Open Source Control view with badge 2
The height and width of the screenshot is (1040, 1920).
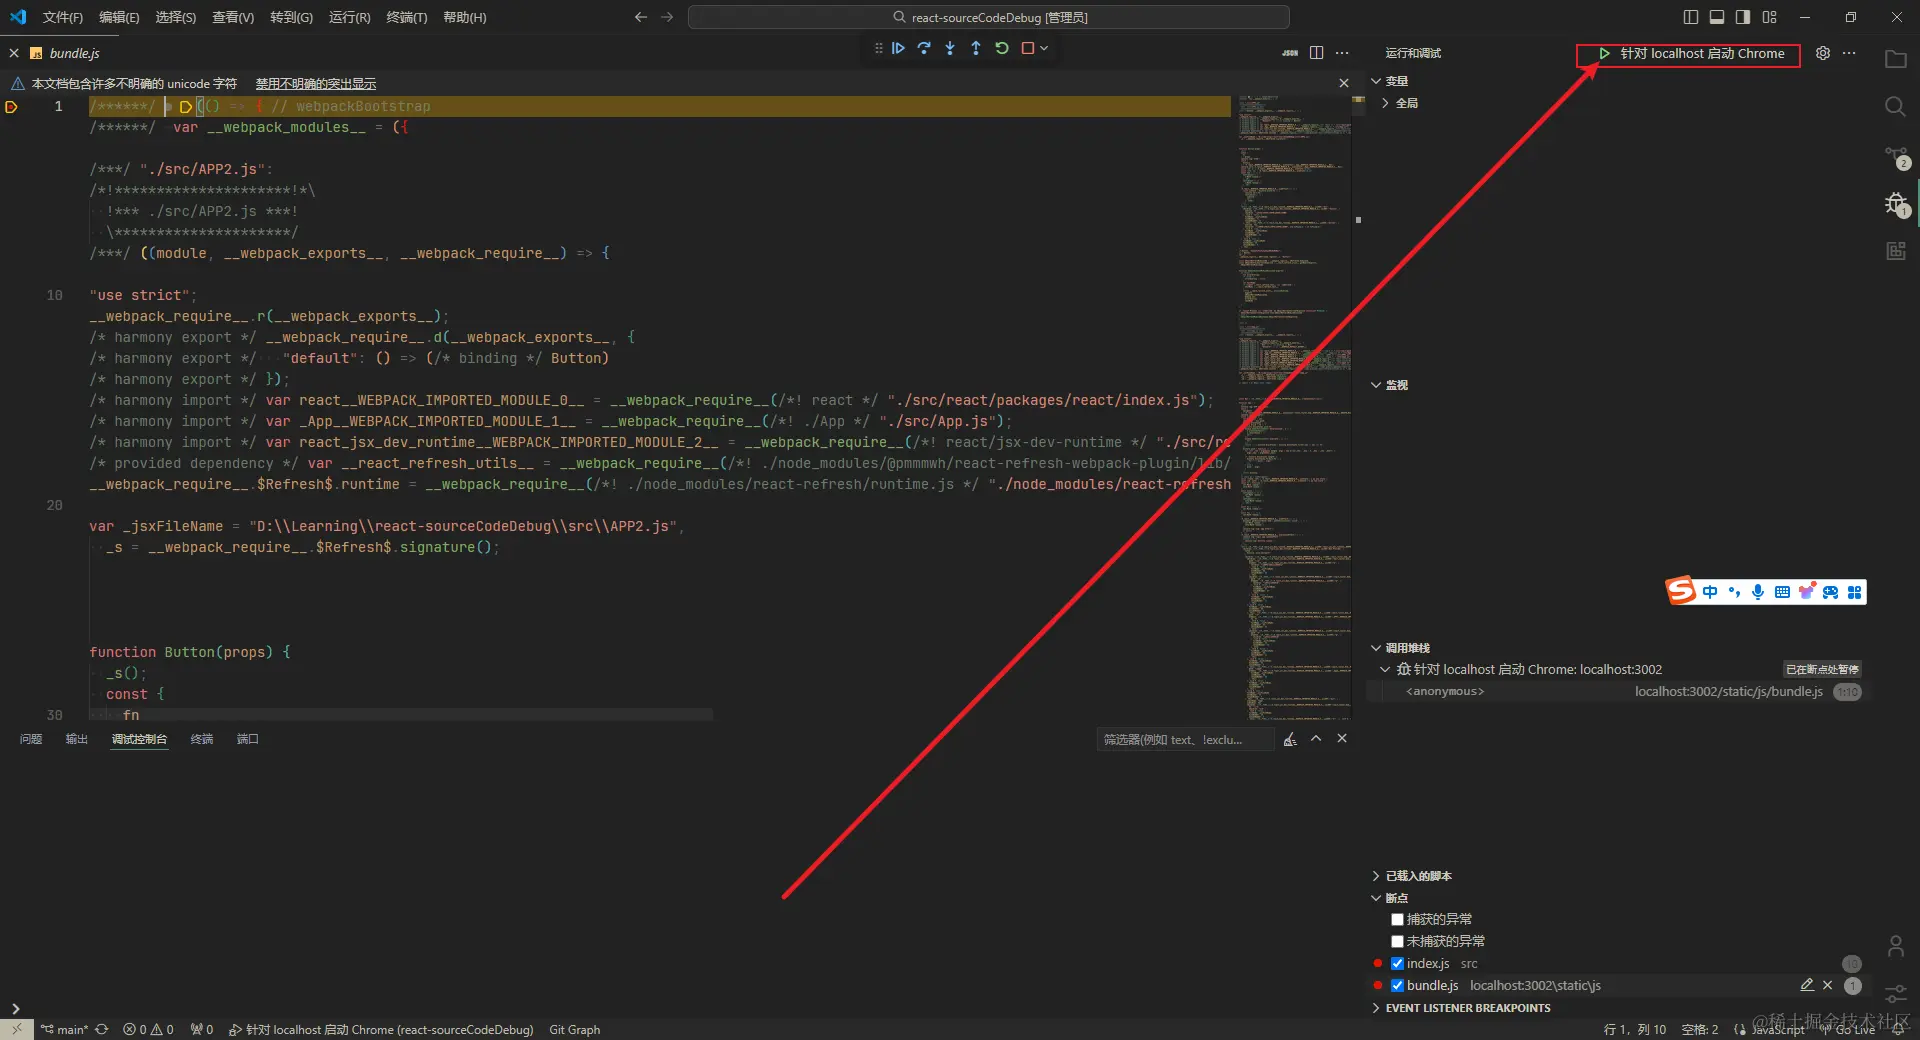coord(1896,156)
